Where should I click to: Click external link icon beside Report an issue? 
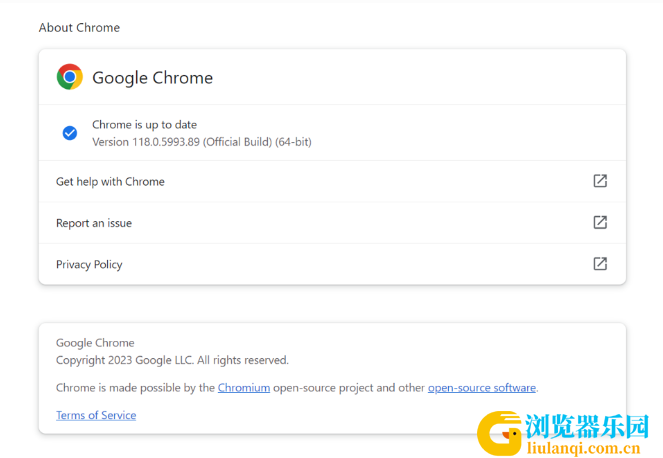pos(600,222)
